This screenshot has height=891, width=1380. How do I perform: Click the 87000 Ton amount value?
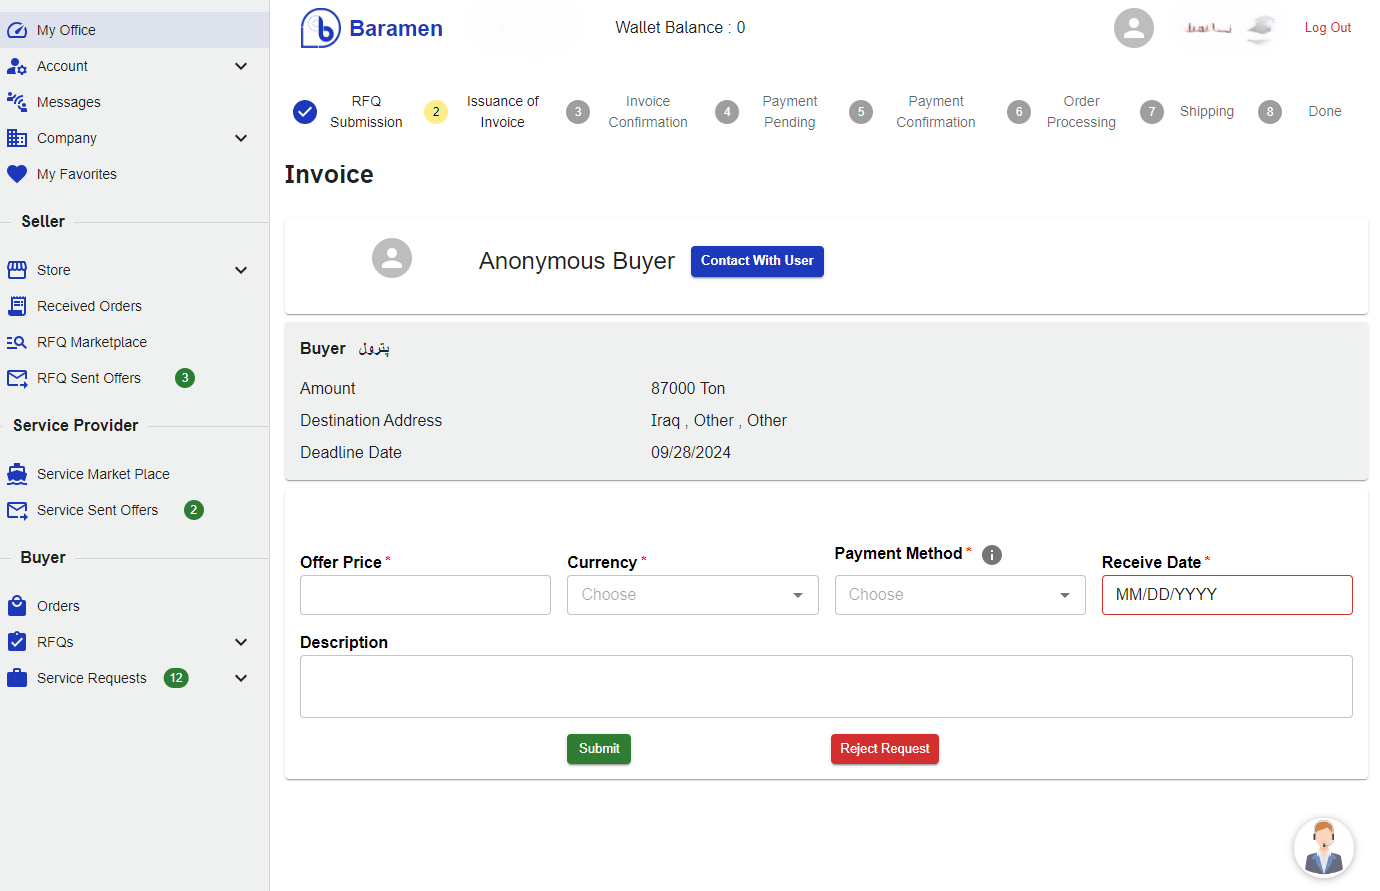pyautogui.click(x=688, y=388)
